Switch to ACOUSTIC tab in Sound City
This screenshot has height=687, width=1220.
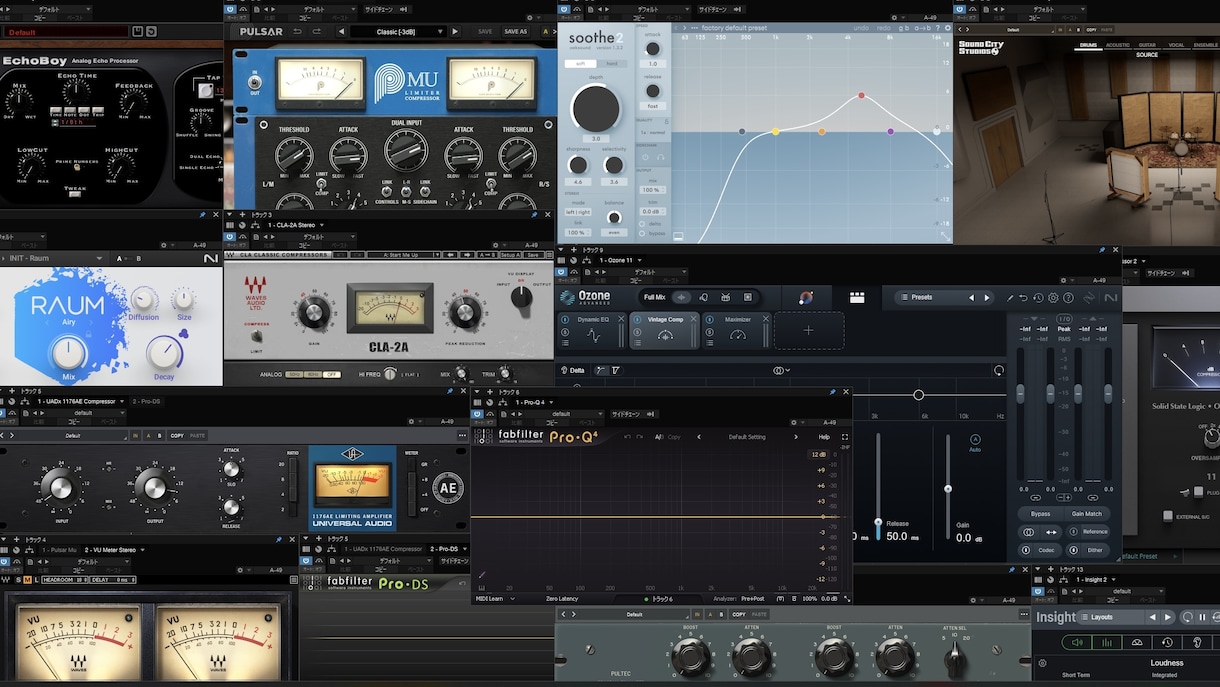point(1118,45)
